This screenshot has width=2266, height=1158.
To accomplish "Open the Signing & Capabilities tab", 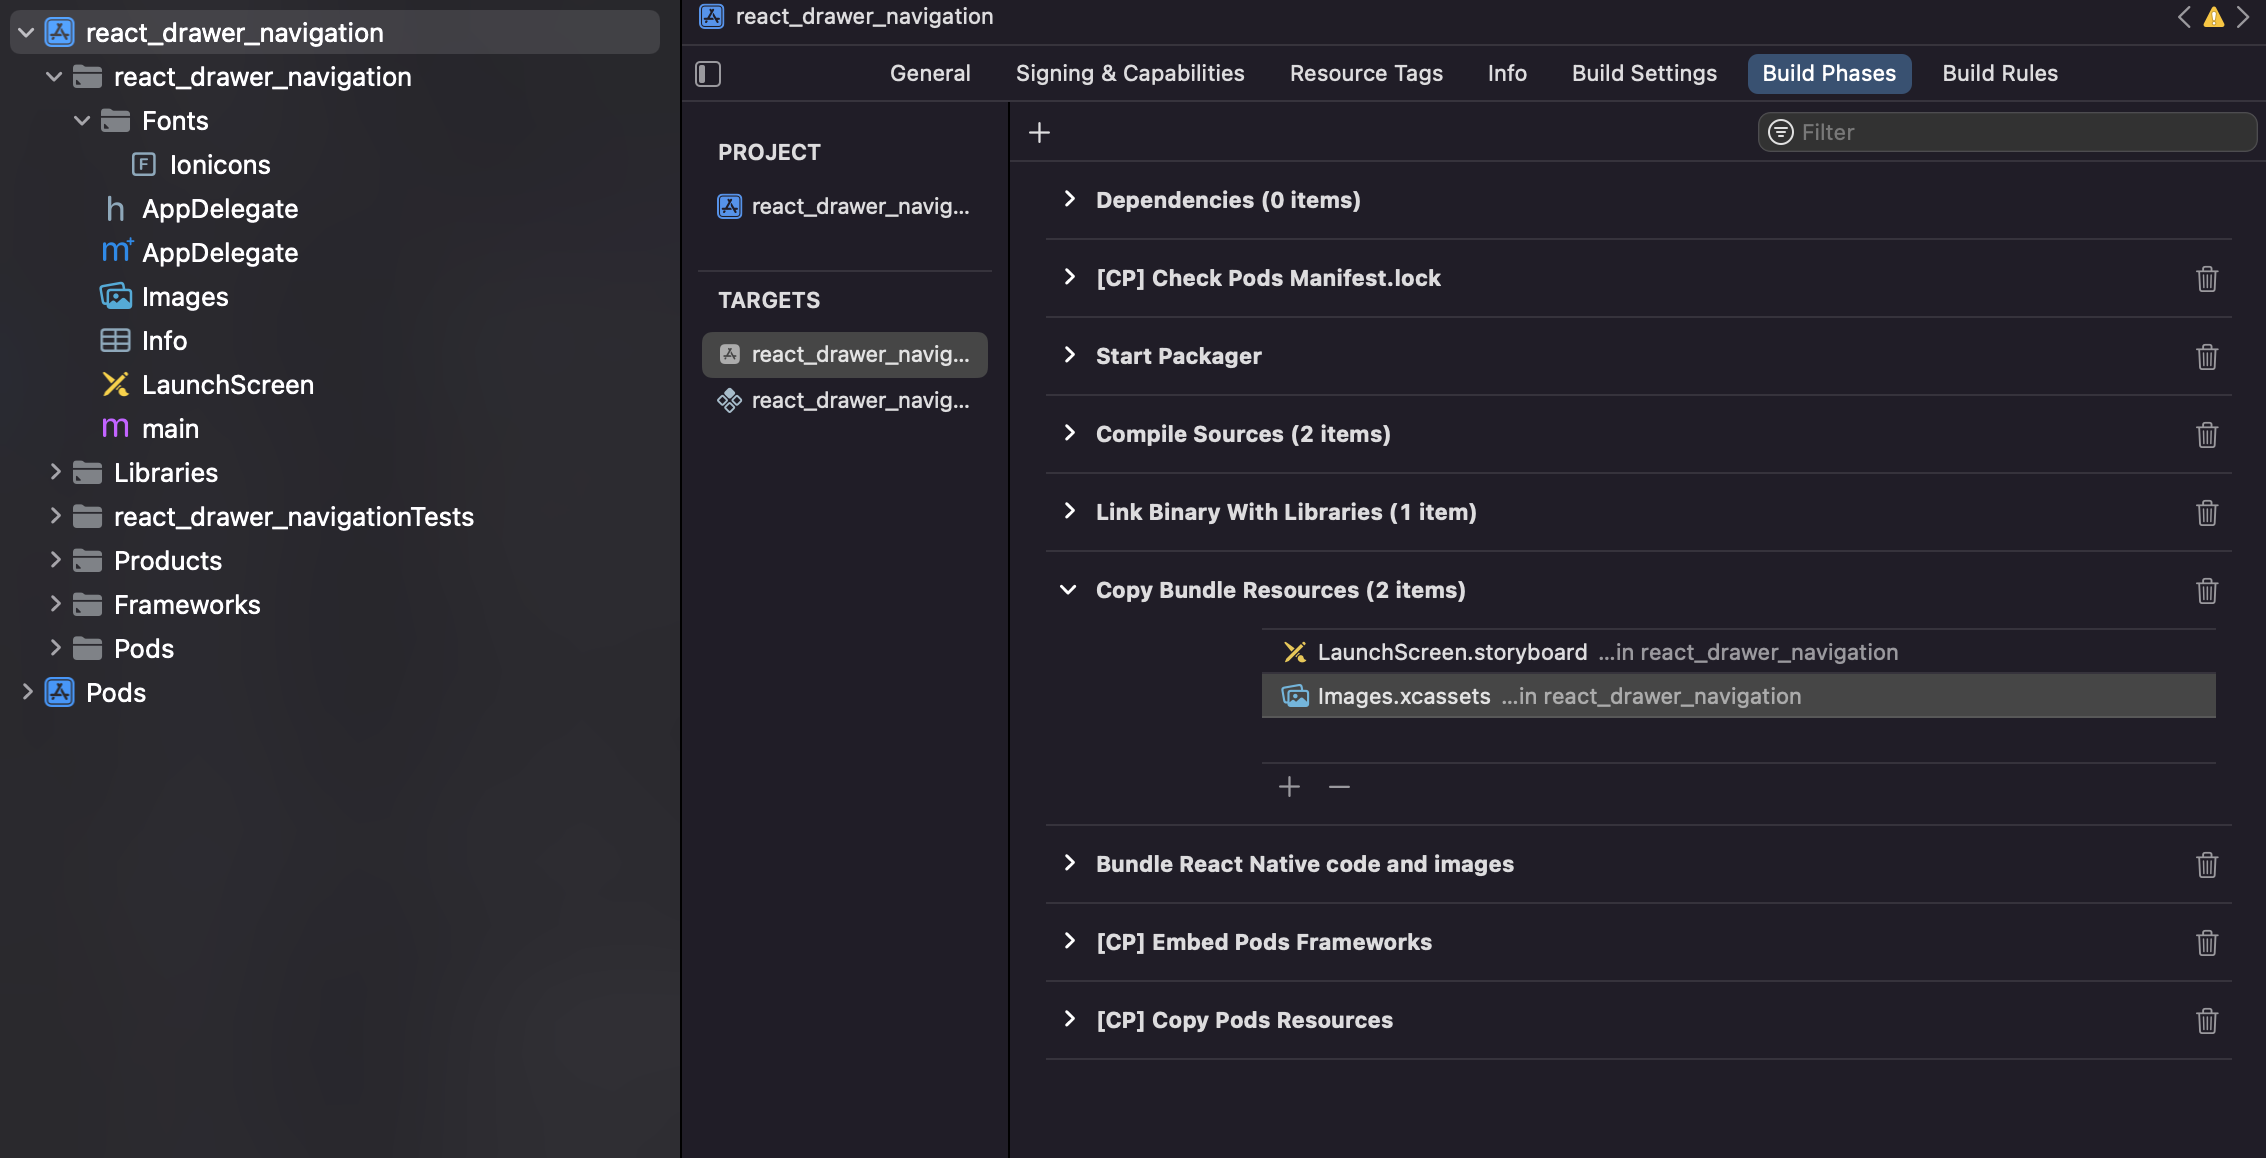I will point(1130,74).
